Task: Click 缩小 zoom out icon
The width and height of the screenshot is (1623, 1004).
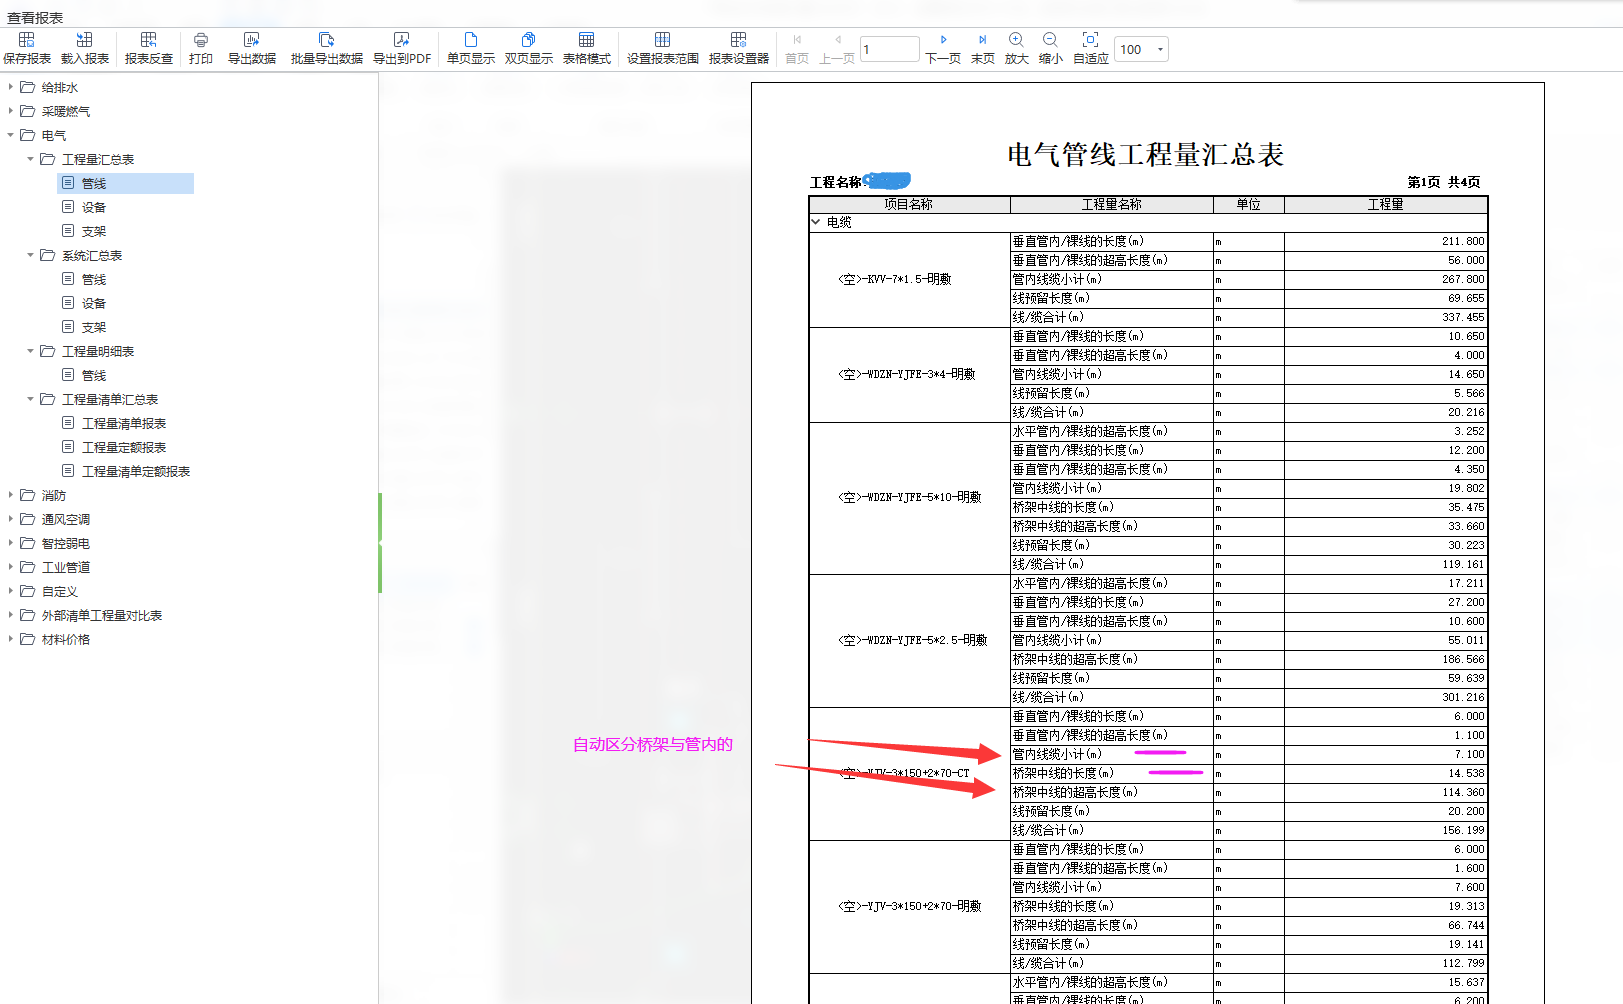Action: (x=1050, y=48)
